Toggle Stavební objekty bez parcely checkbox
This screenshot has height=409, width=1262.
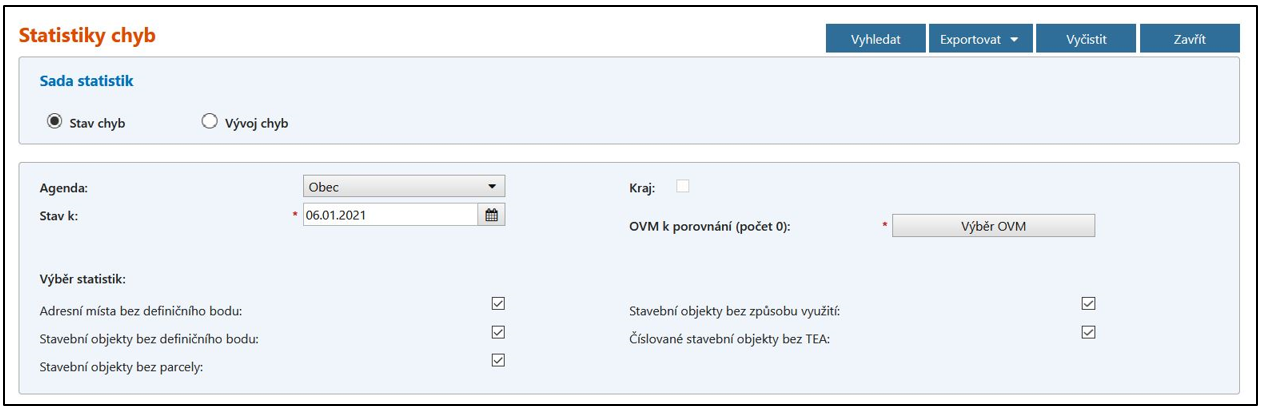click(498, 360)
